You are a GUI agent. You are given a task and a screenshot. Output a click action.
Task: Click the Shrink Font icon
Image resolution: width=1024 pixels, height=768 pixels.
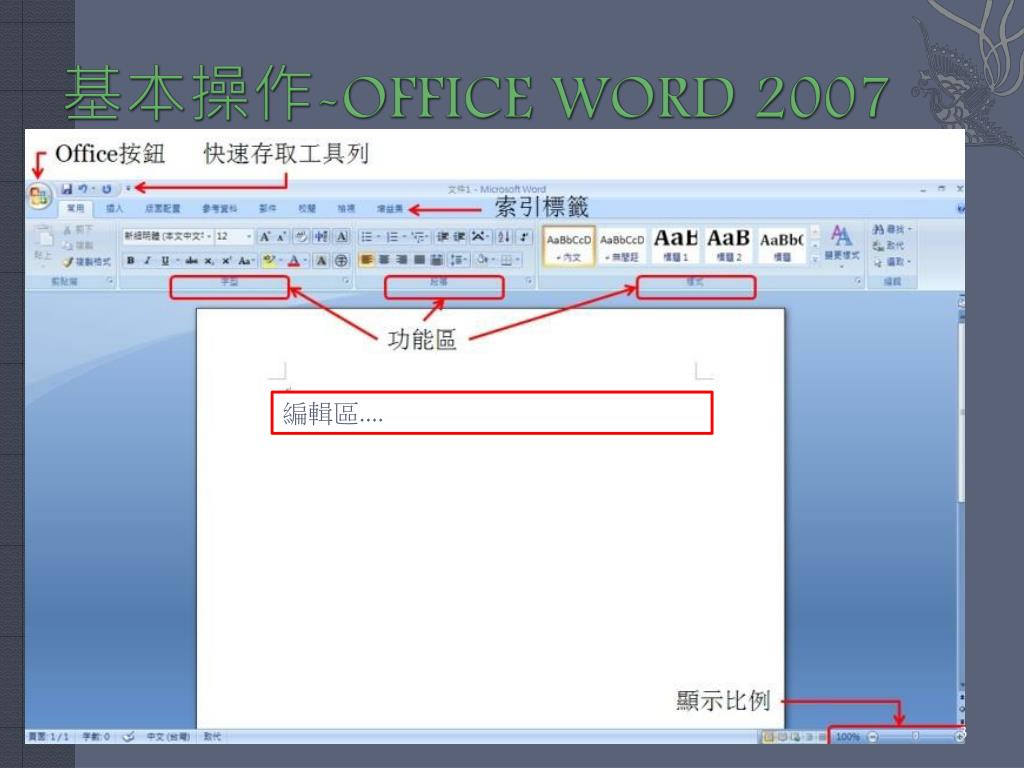point(281,236)
